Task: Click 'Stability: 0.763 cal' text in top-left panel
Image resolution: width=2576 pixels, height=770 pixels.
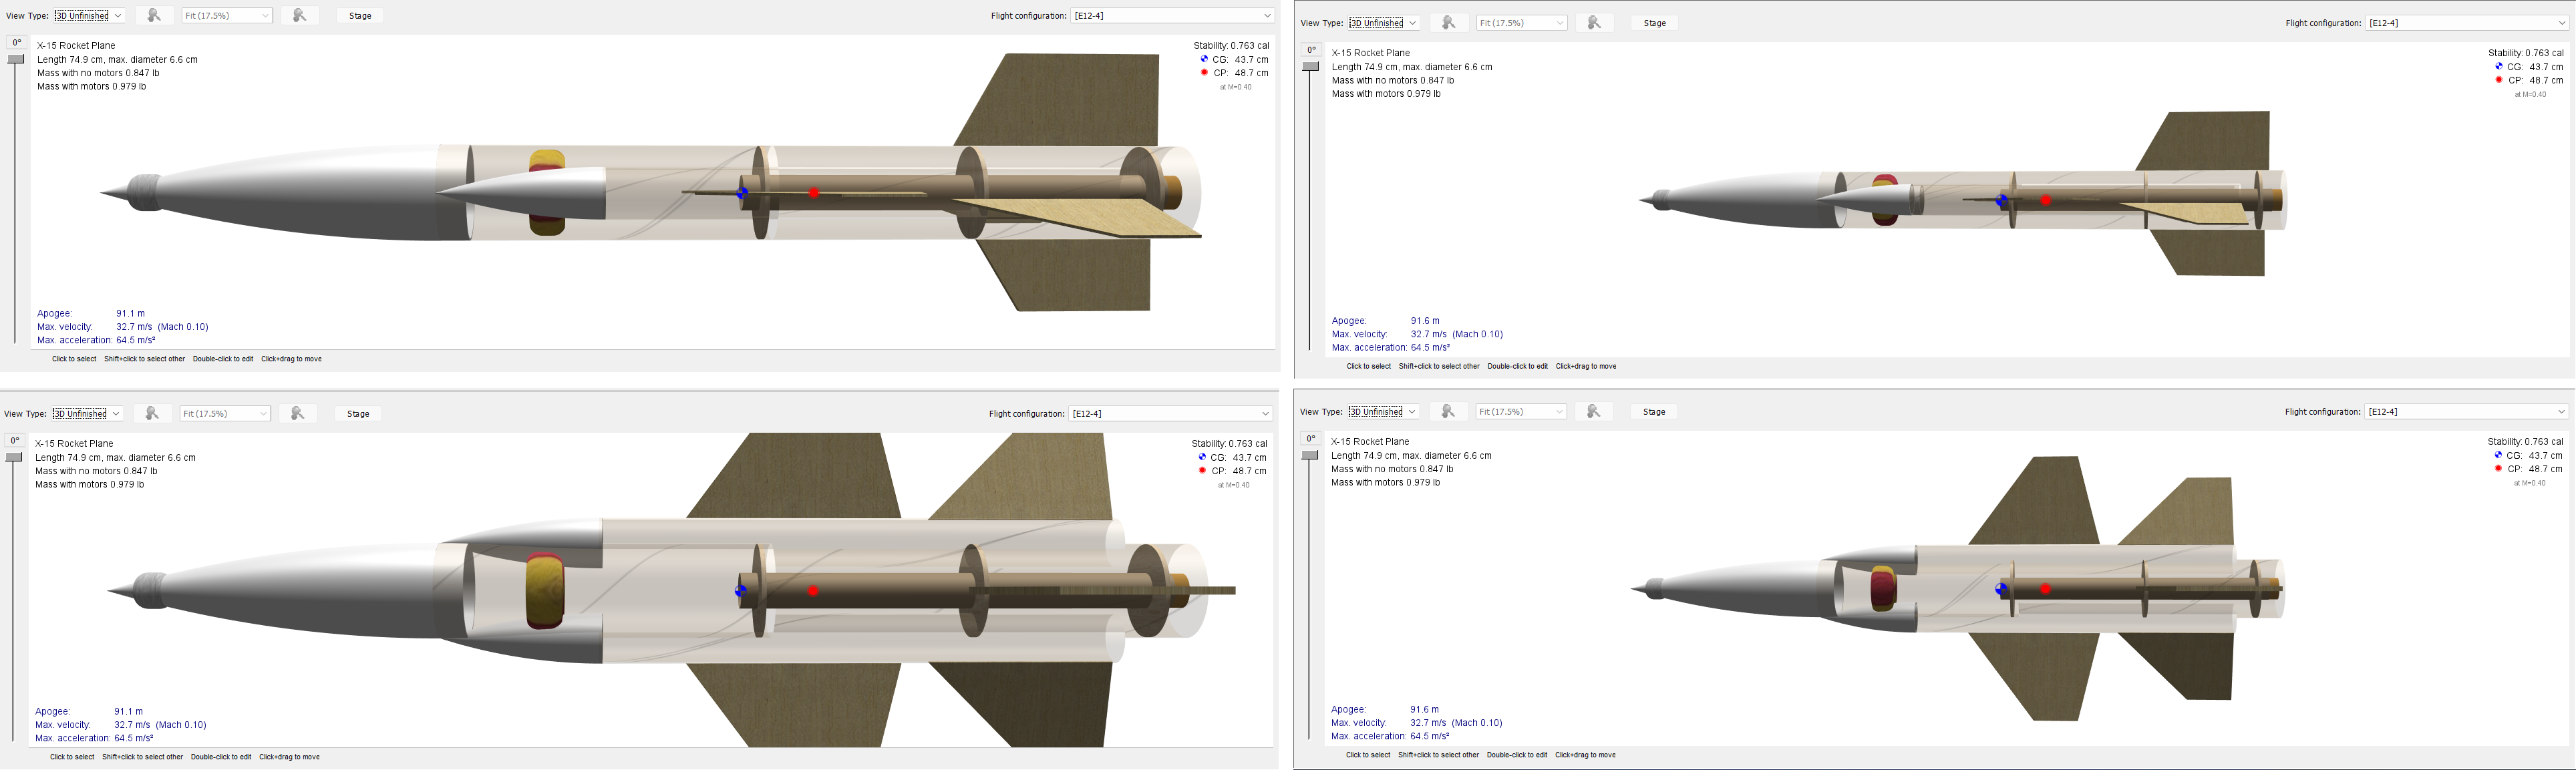Action: coord(1231,45)
